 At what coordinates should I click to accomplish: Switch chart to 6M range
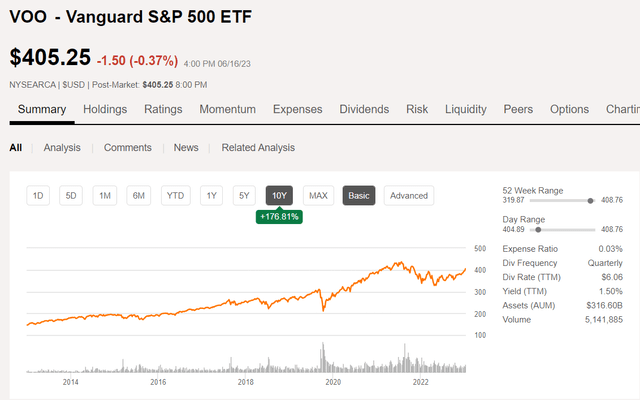(139, 196)
